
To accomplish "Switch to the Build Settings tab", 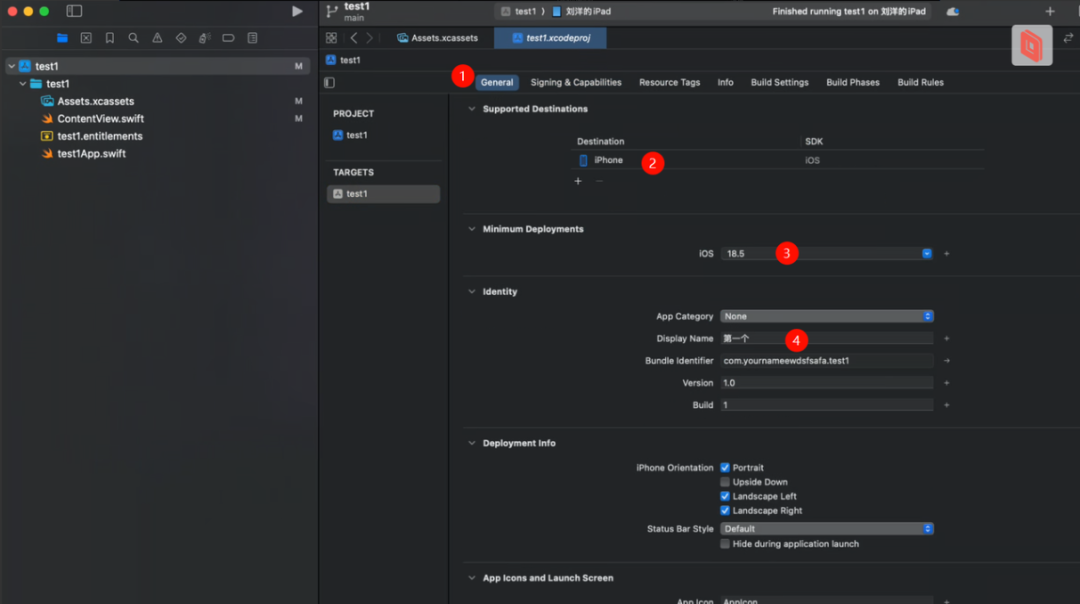I will click(x=780, y=82).
